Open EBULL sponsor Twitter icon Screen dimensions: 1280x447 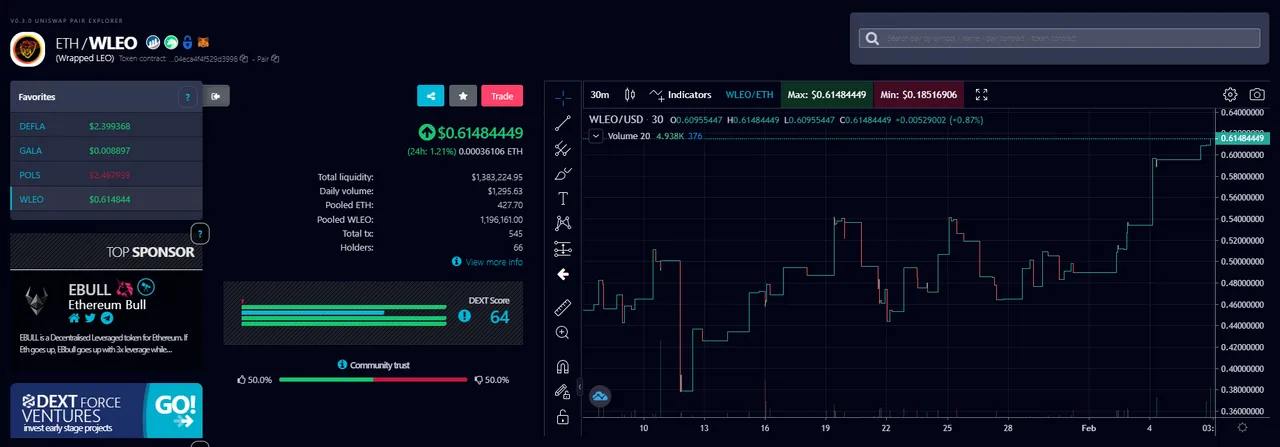pos(90,318)
